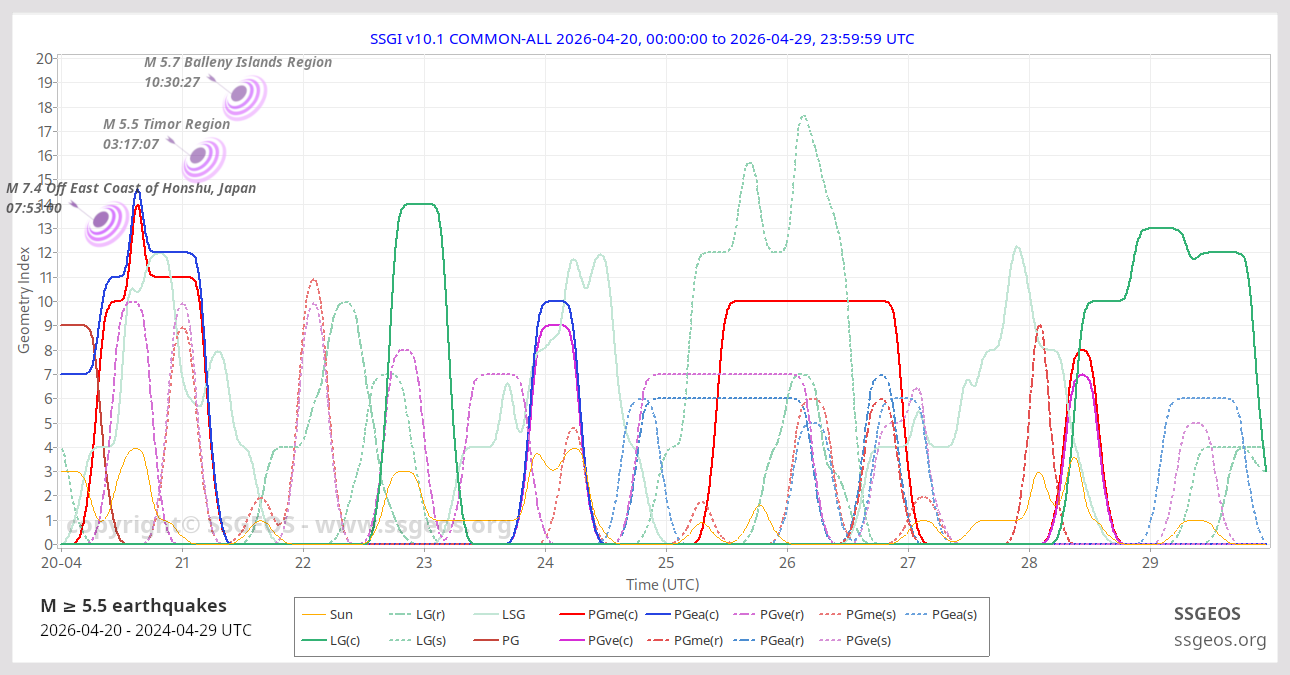
Task: Click the Time (UTC) axis label
Action: pos(662,584)
